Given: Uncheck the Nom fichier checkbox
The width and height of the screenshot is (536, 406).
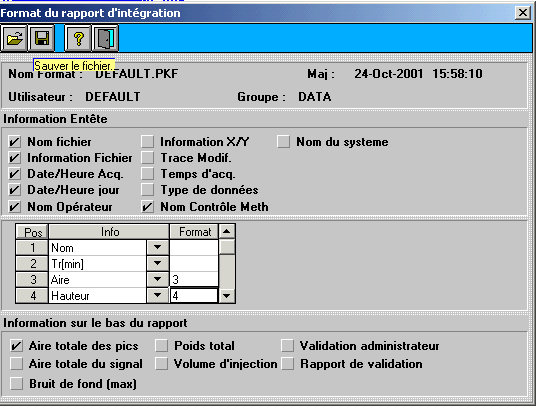Looking at the screenshot, I should point(15,141).
